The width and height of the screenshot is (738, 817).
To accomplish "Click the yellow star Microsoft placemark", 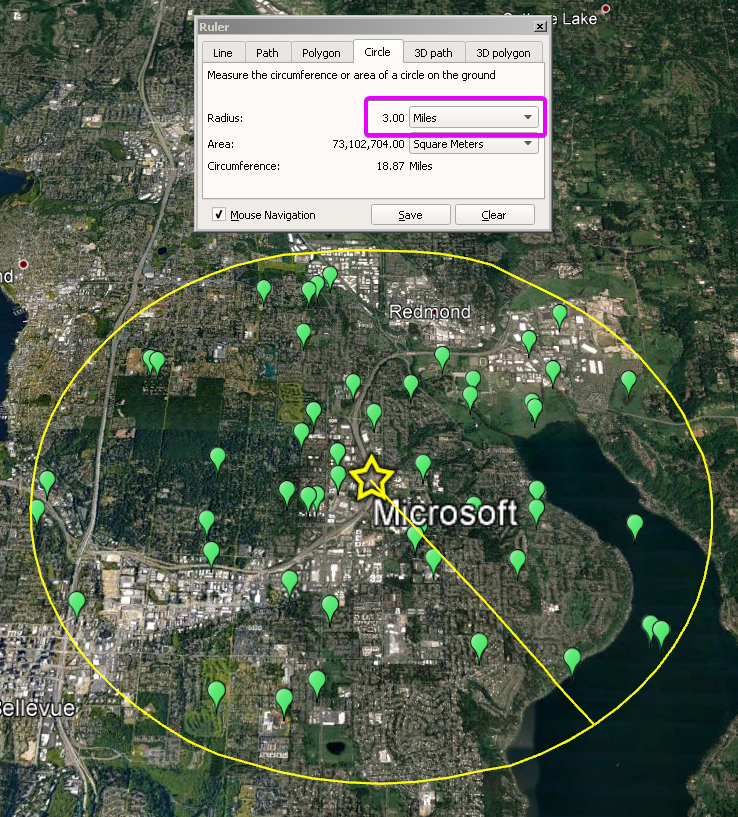I will tap(372, 478).
